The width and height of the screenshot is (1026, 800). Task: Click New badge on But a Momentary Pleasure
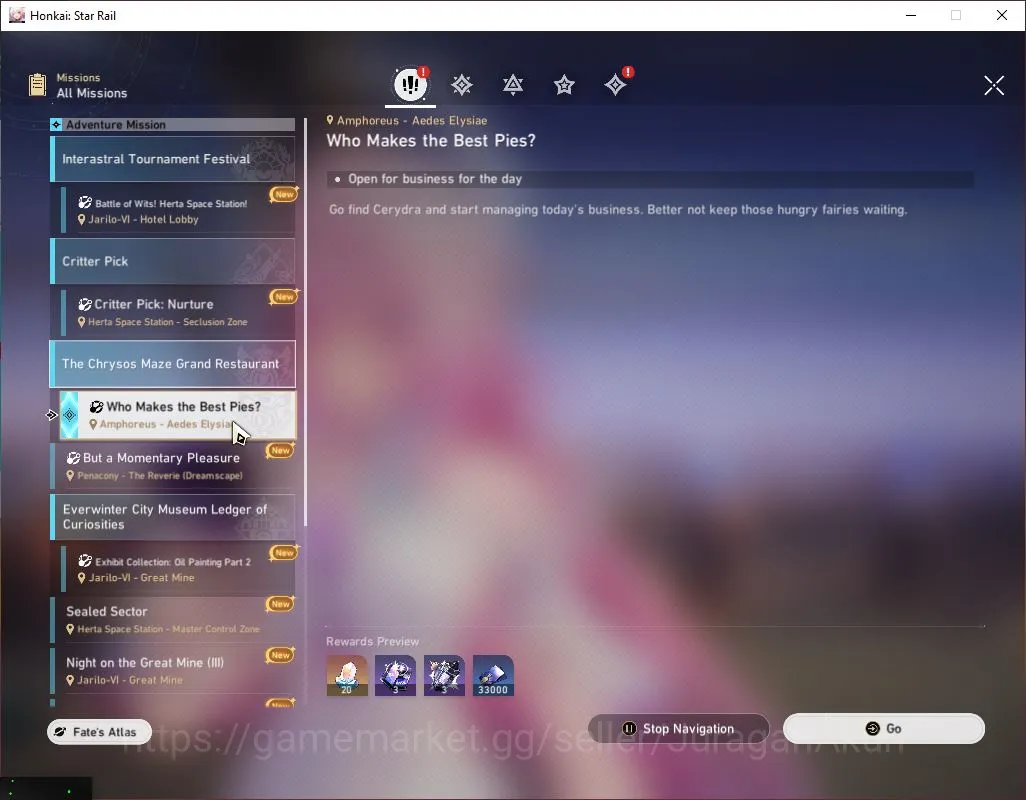coord(281,450)
